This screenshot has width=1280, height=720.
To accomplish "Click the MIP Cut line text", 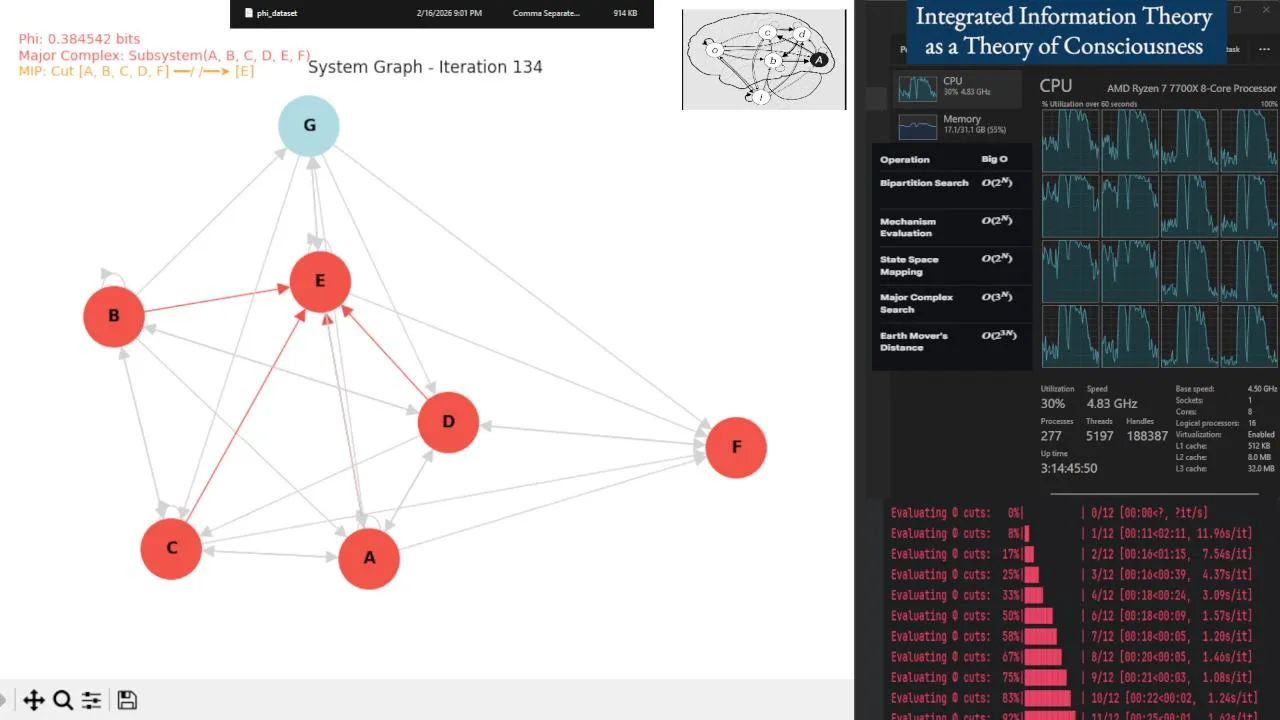I will point(136,71).
